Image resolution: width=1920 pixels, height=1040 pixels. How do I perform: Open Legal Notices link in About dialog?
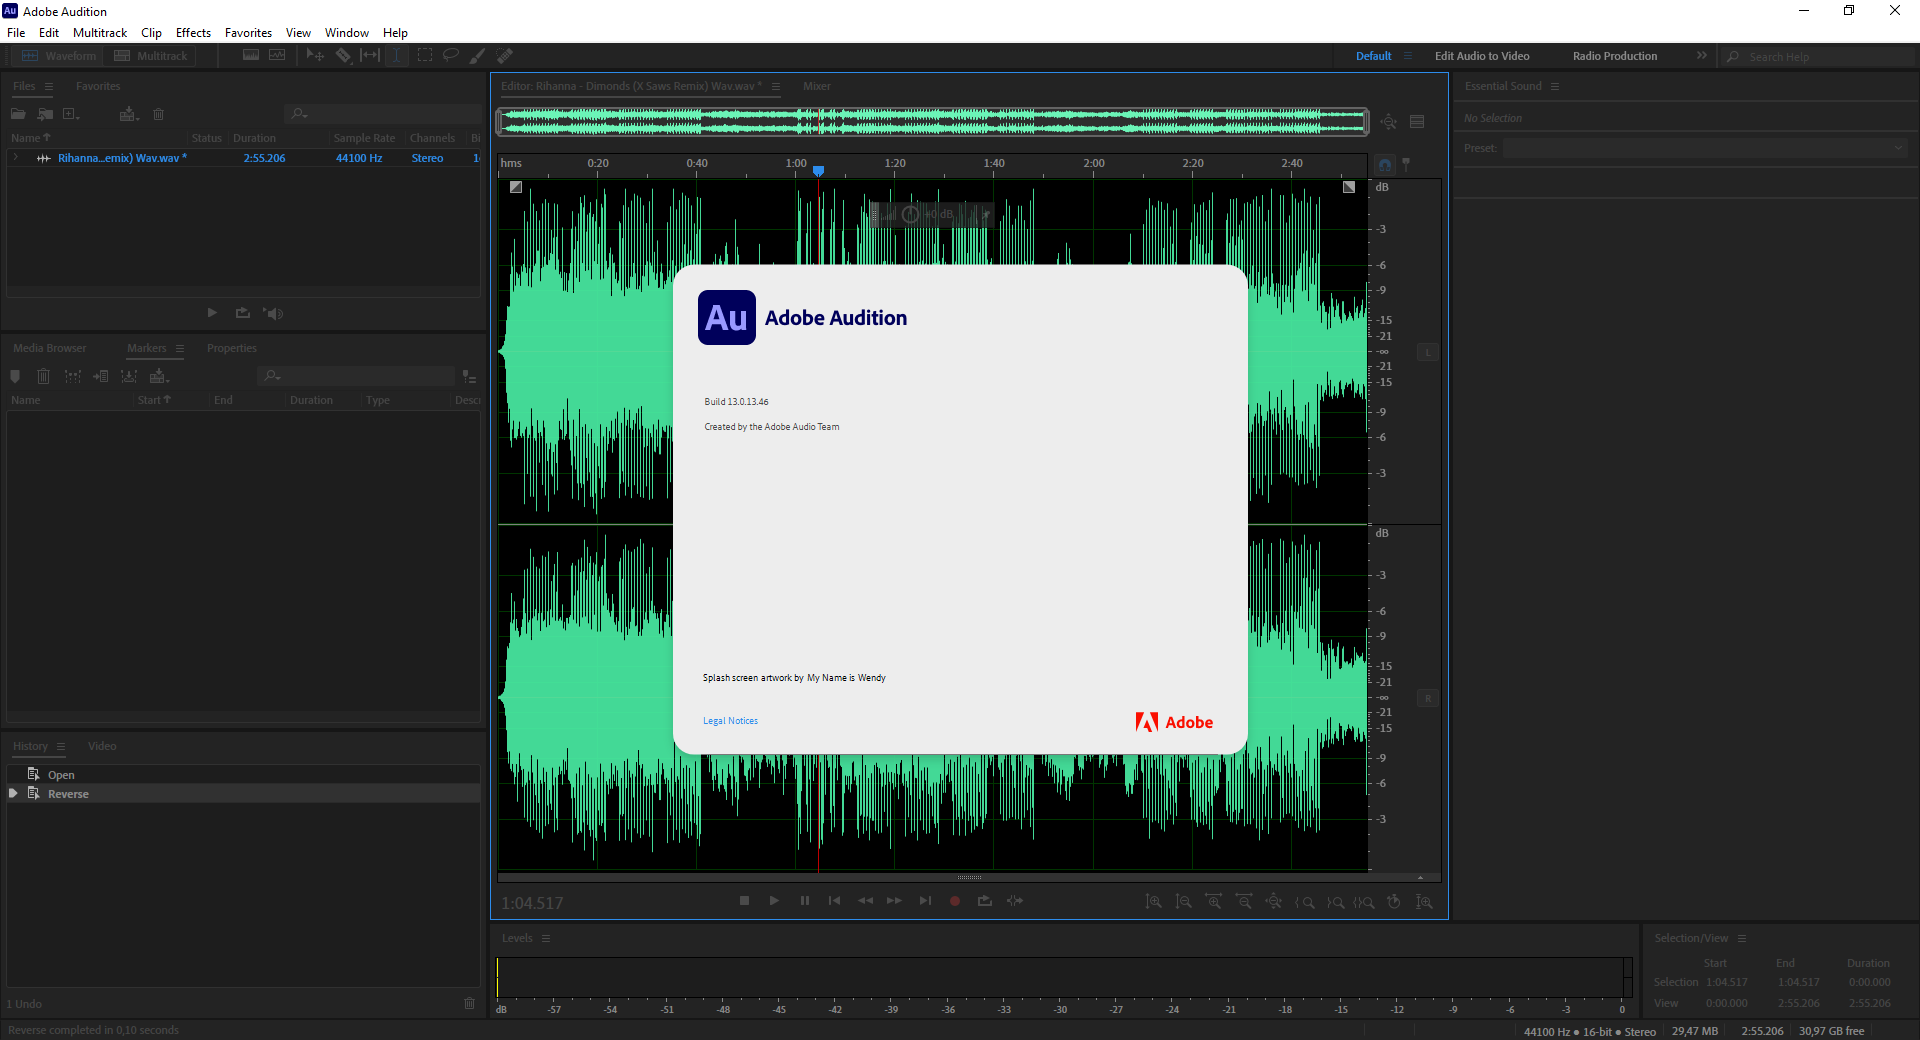[x=730, y=721]
